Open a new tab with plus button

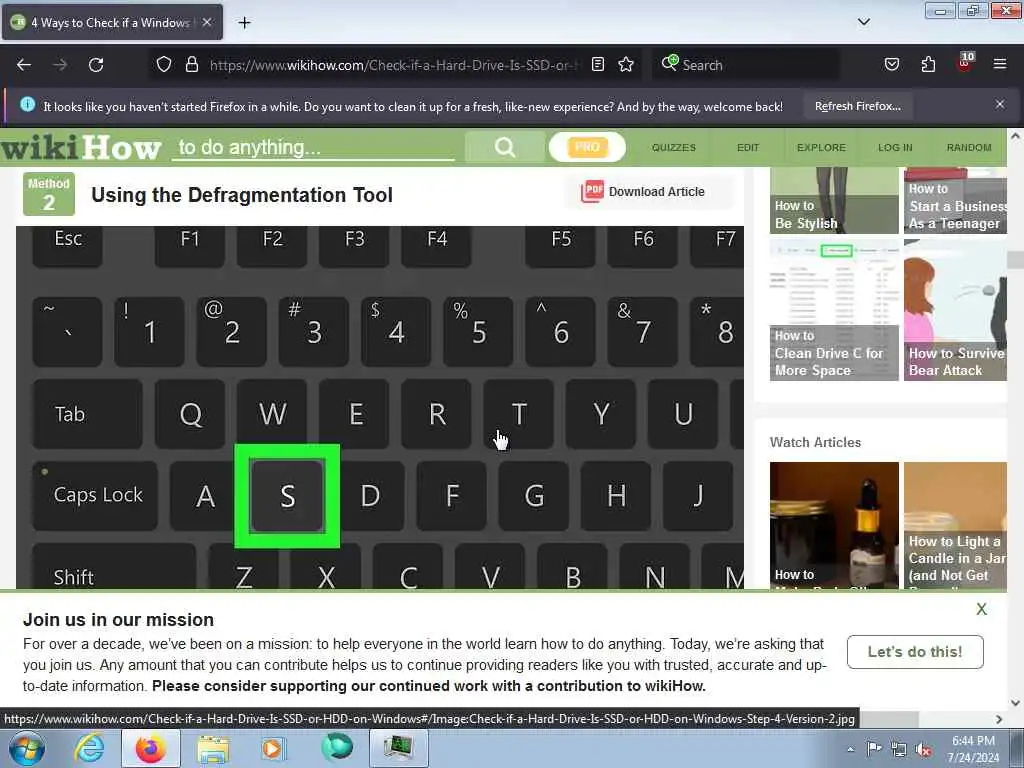[x=244, y=23]
